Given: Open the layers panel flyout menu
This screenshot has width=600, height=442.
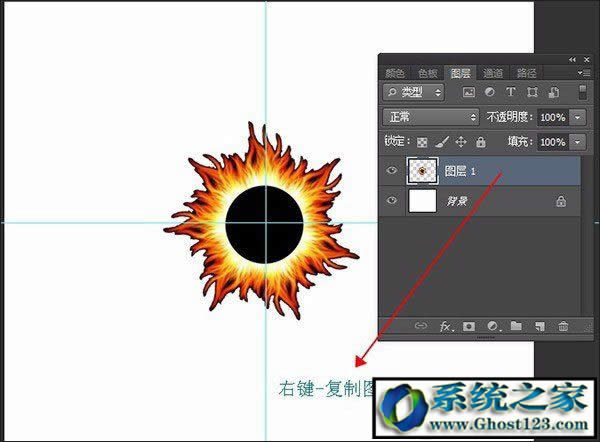Looking at the screenshot, I should 584,73.
